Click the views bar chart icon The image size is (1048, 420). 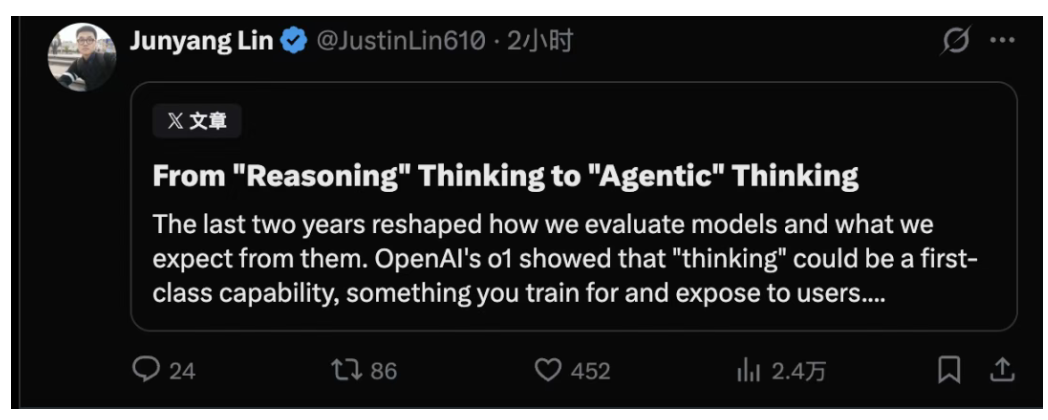[748, 371]
